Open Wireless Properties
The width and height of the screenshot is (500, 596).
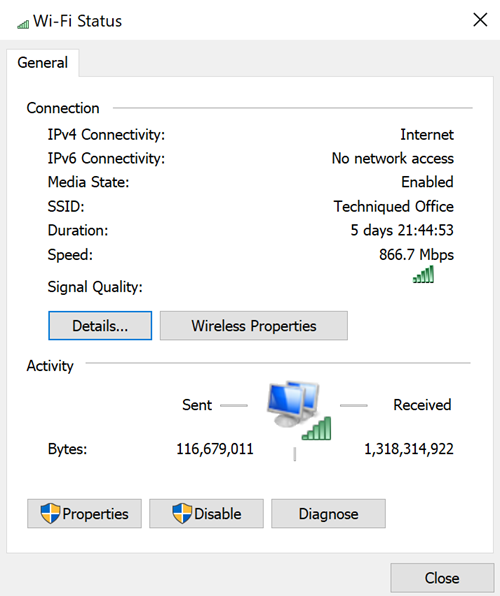[254, 326]
